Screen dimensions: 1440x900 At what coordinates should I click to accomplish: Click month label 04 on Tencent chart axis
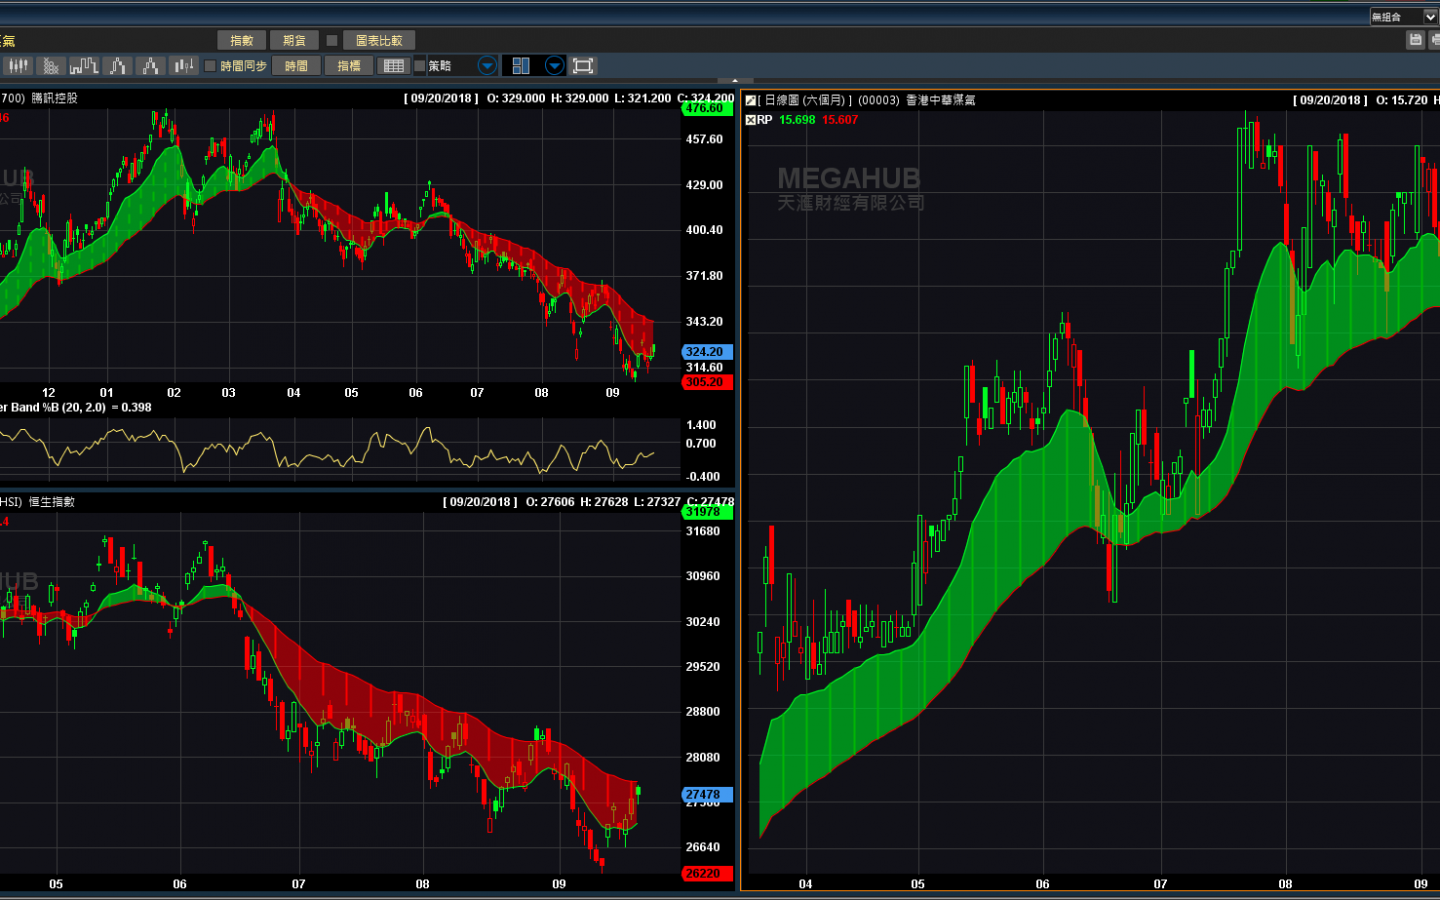pos(294,393)
